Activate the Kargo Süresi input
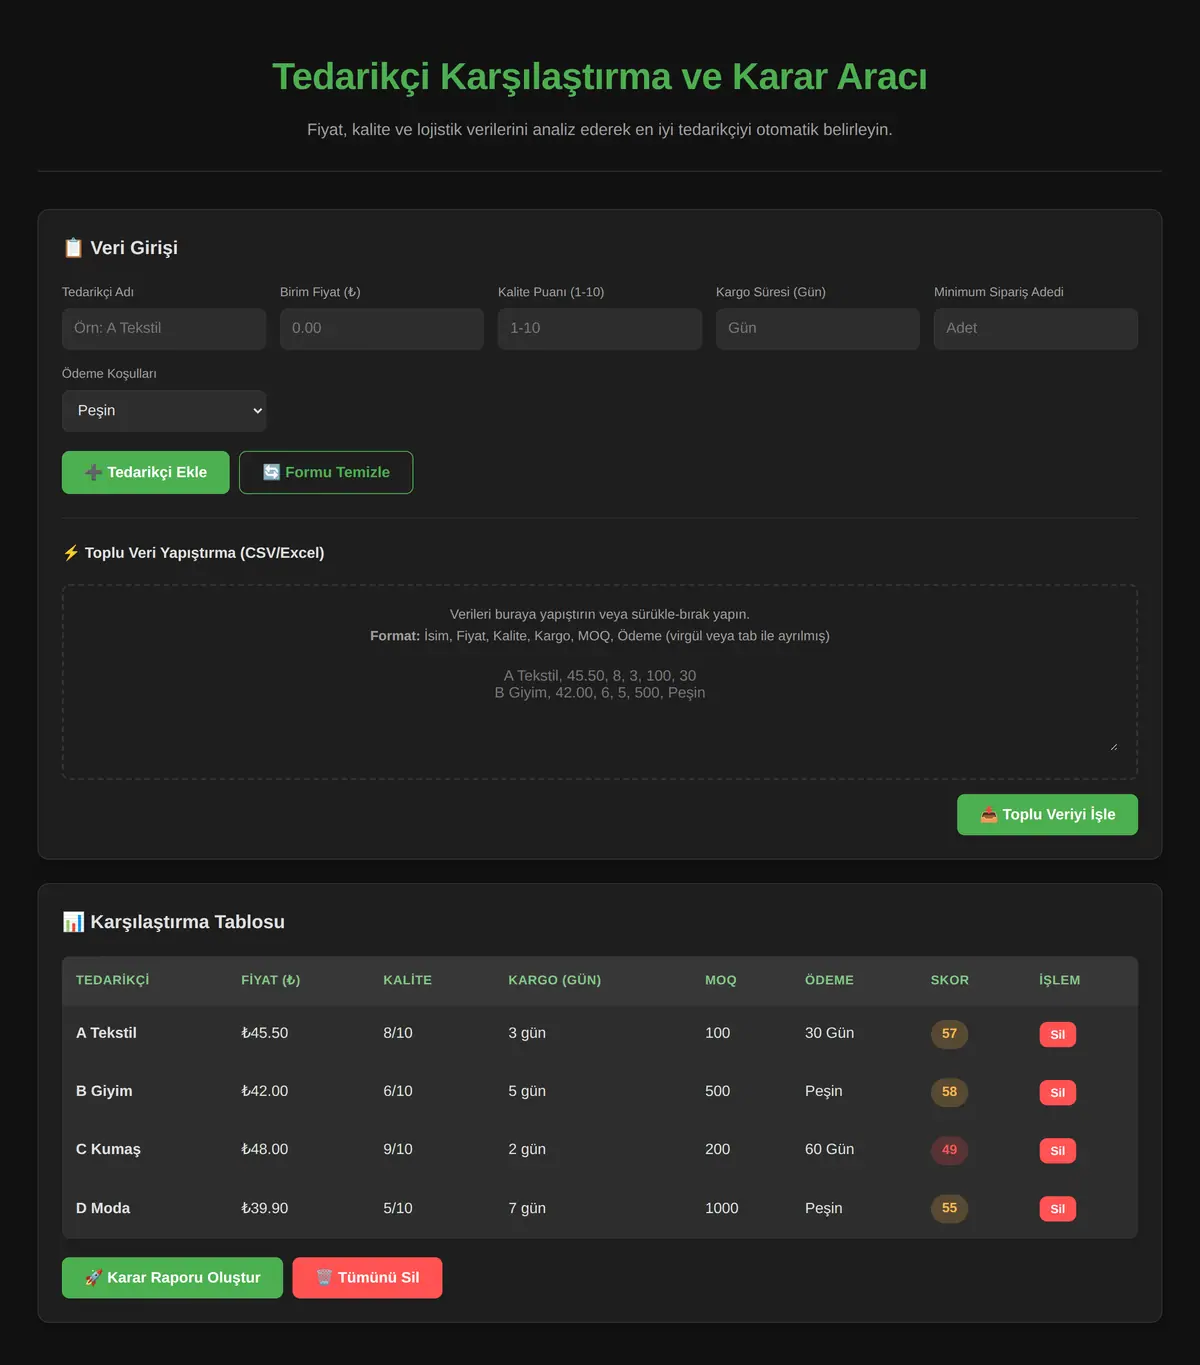The width and height of the screenshot is (1200, 1365). click(818, 329)
